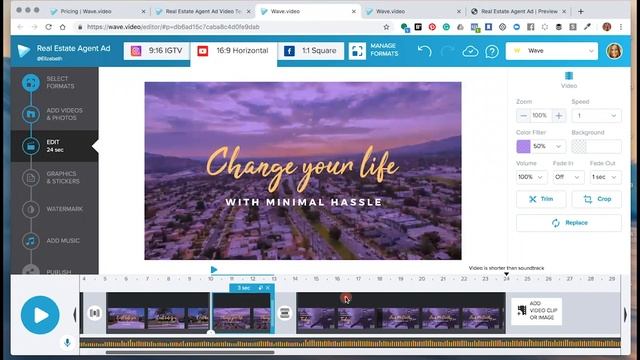The image size is (640, 360).
Task: Click the Video panel icon at right
Action: click(569, 76)
